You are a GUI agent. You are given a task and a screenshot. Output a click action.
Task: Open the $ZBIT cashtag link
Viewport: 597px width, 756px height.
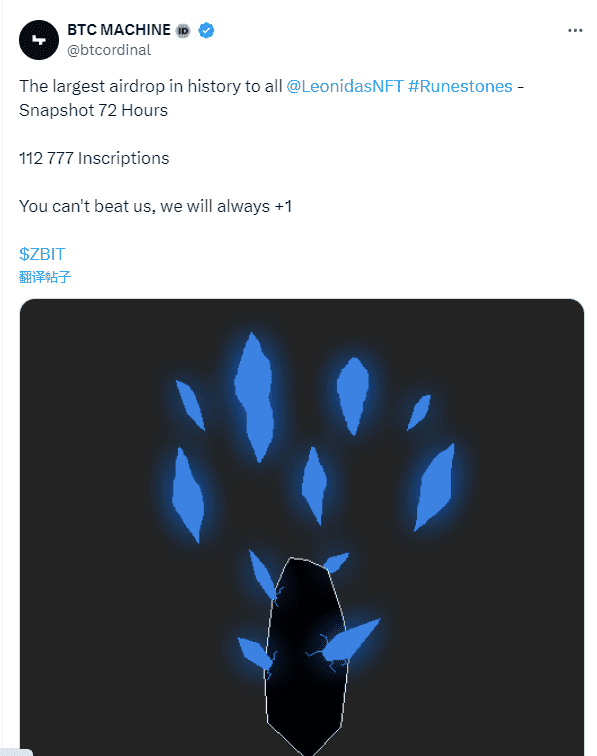point(42,254)
